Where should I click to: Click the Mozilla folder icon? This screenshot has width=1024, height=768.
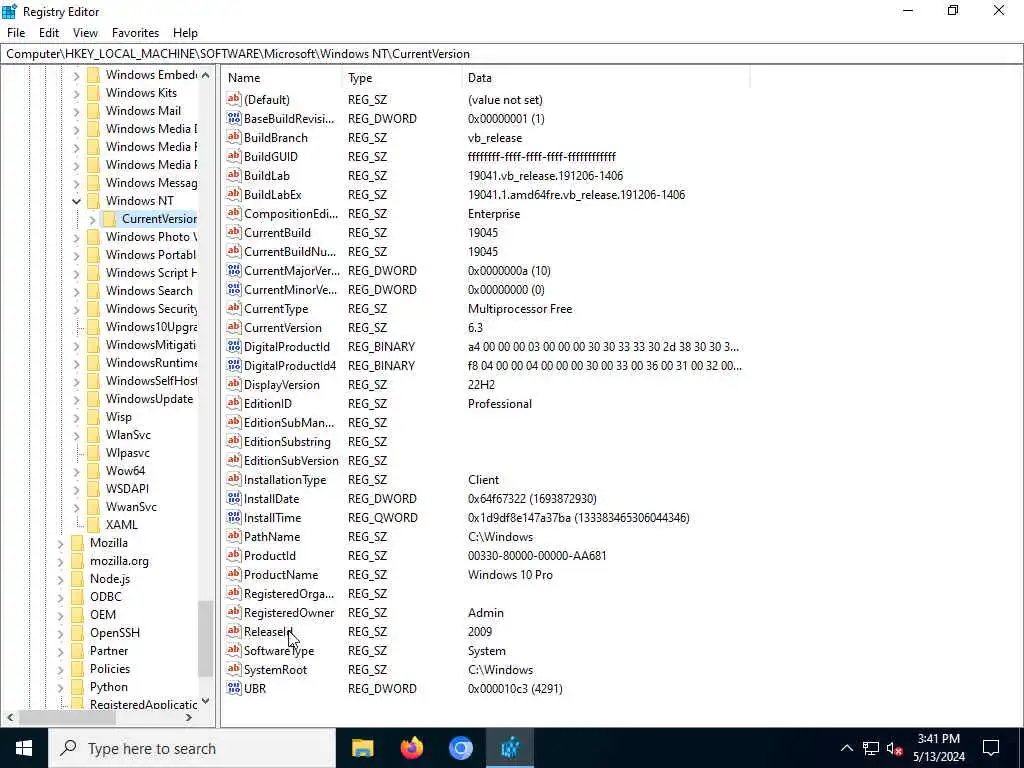pyautogui.click(x=78, y=543)
